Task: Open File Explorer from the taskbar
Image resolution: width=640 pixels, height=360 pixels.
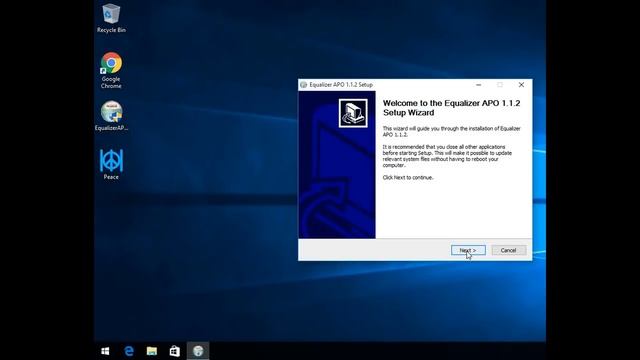Action: pos(152,351)
